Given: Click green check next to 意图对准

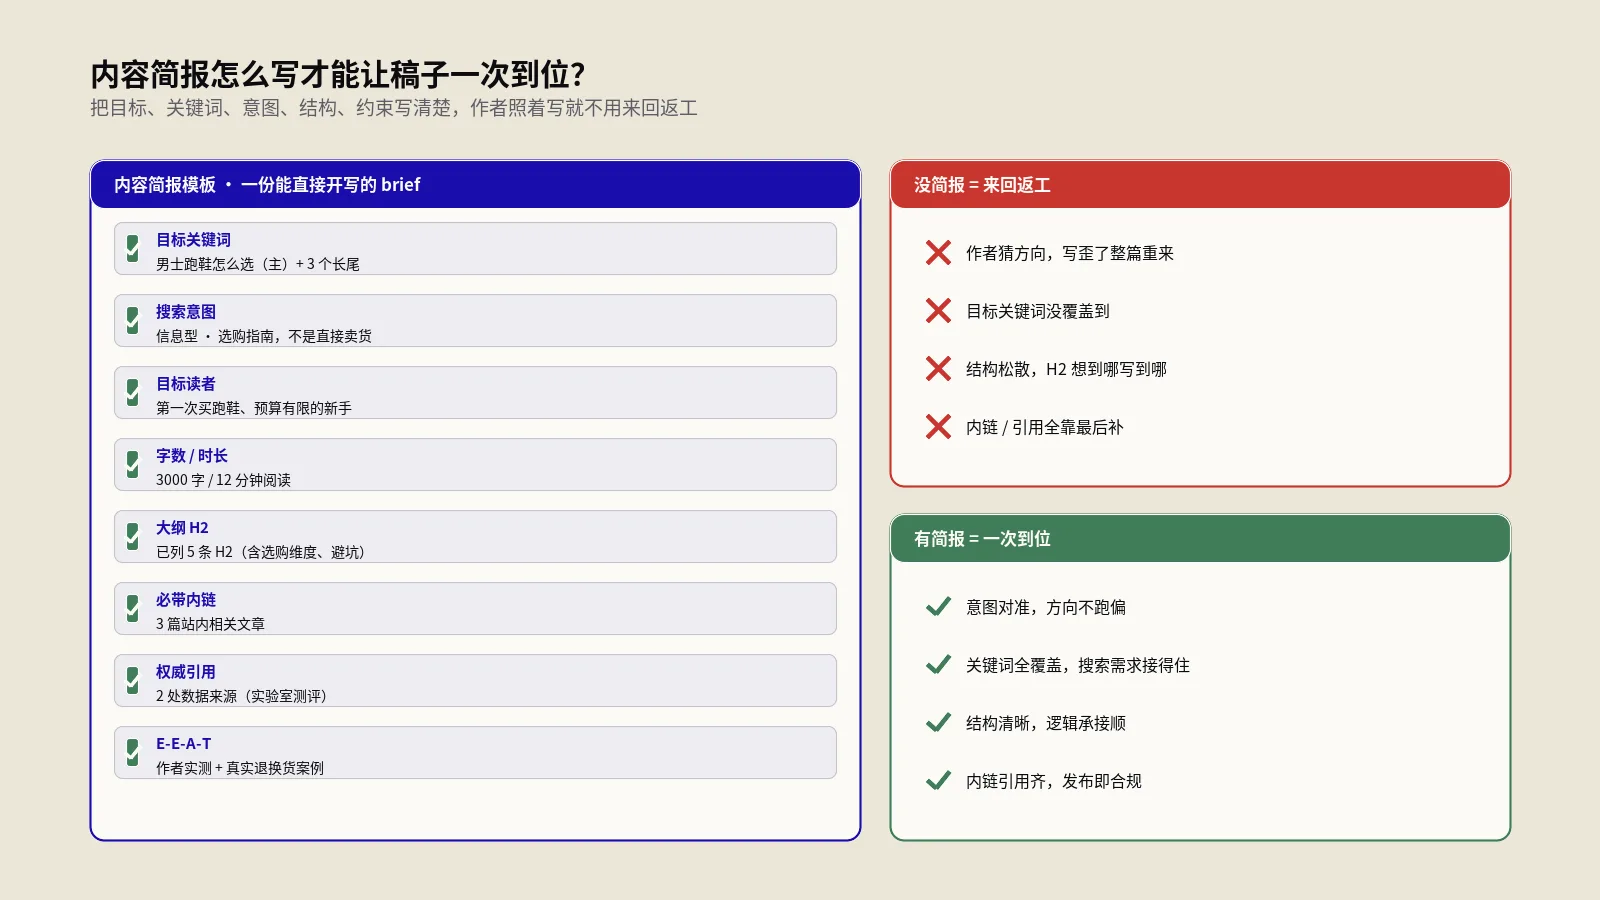Looking at the screenshot, I should (x=938, y=607).
